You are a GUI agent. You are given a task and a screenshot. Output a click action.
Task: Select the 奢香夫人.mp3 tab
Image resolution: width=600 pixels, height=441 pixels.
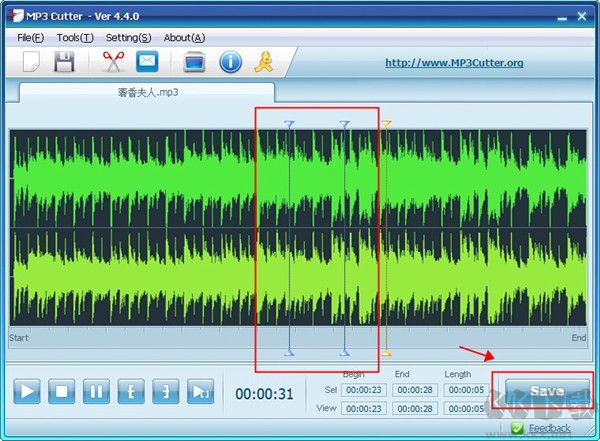(x=147, y=92)
